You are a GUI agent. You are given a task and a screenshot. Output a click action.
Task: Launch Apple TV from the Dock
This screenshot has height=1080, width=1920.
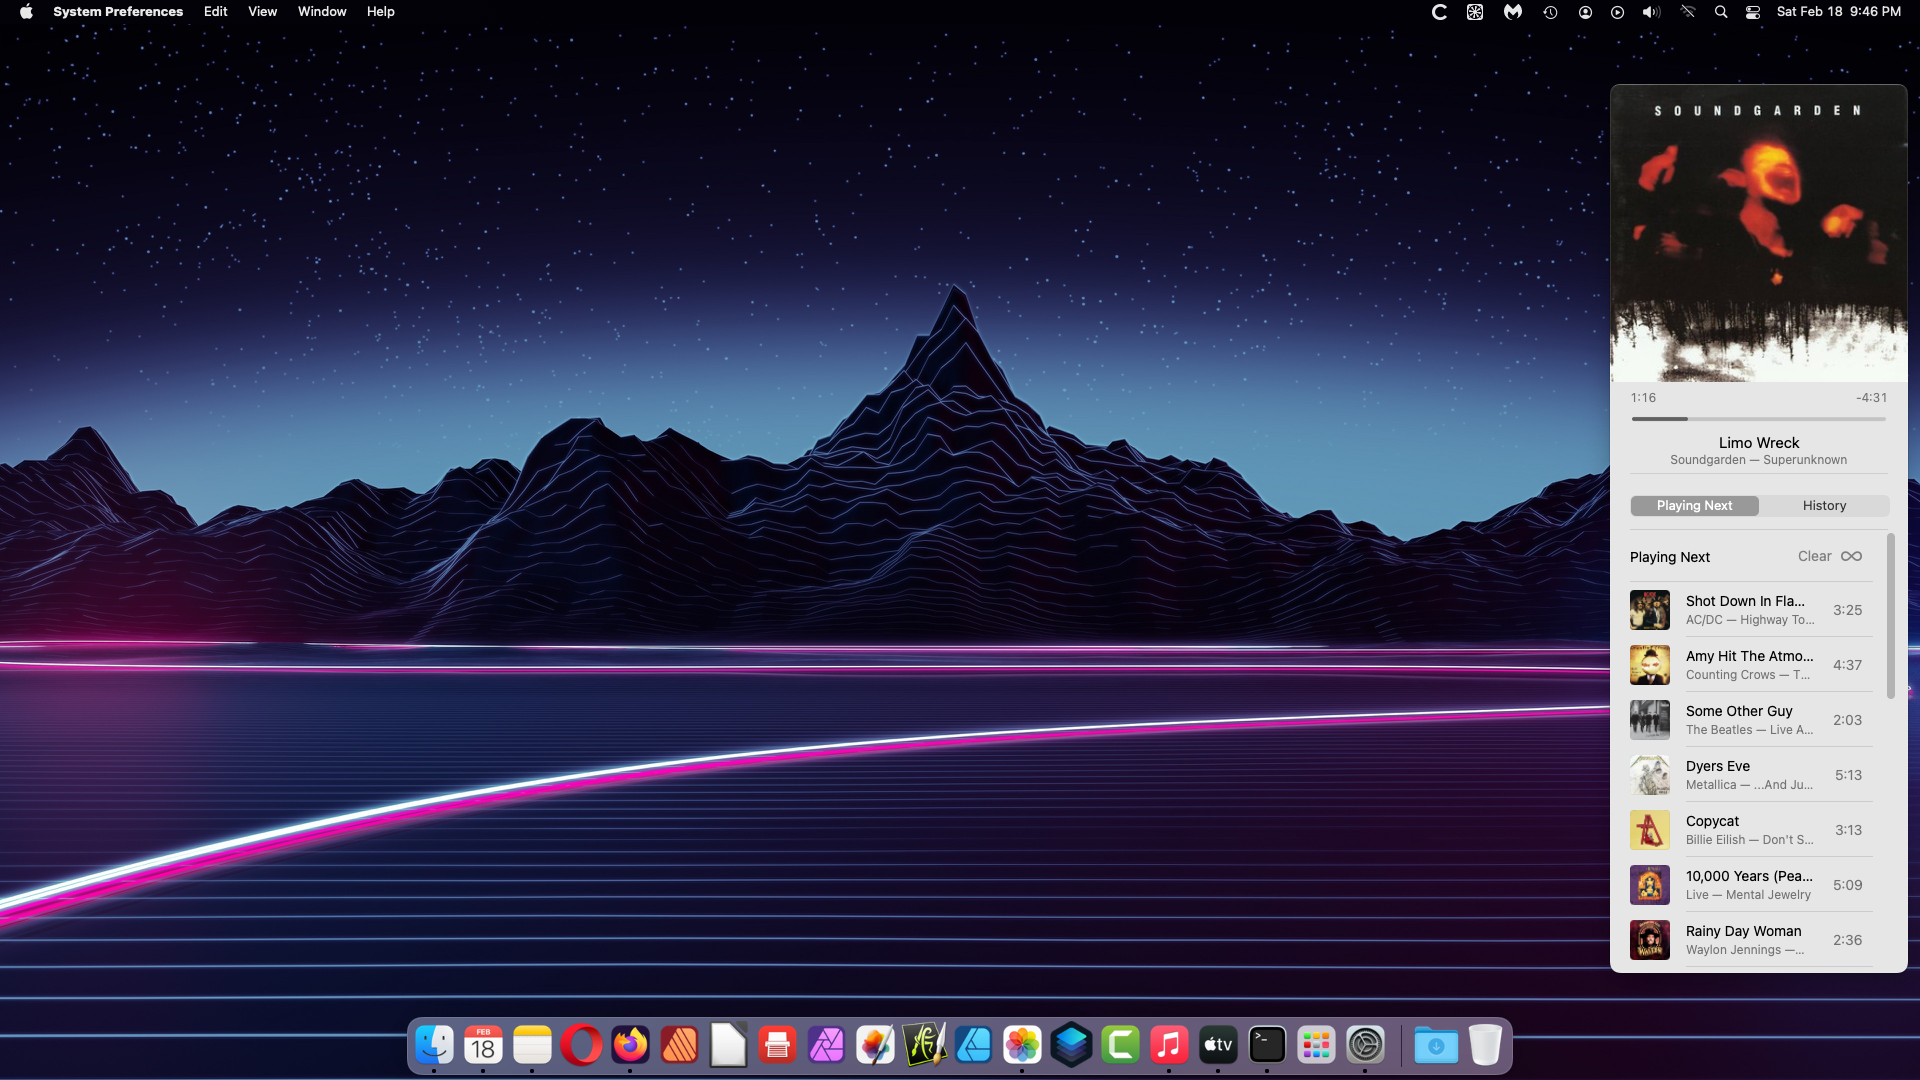tap(1218, 1045)
